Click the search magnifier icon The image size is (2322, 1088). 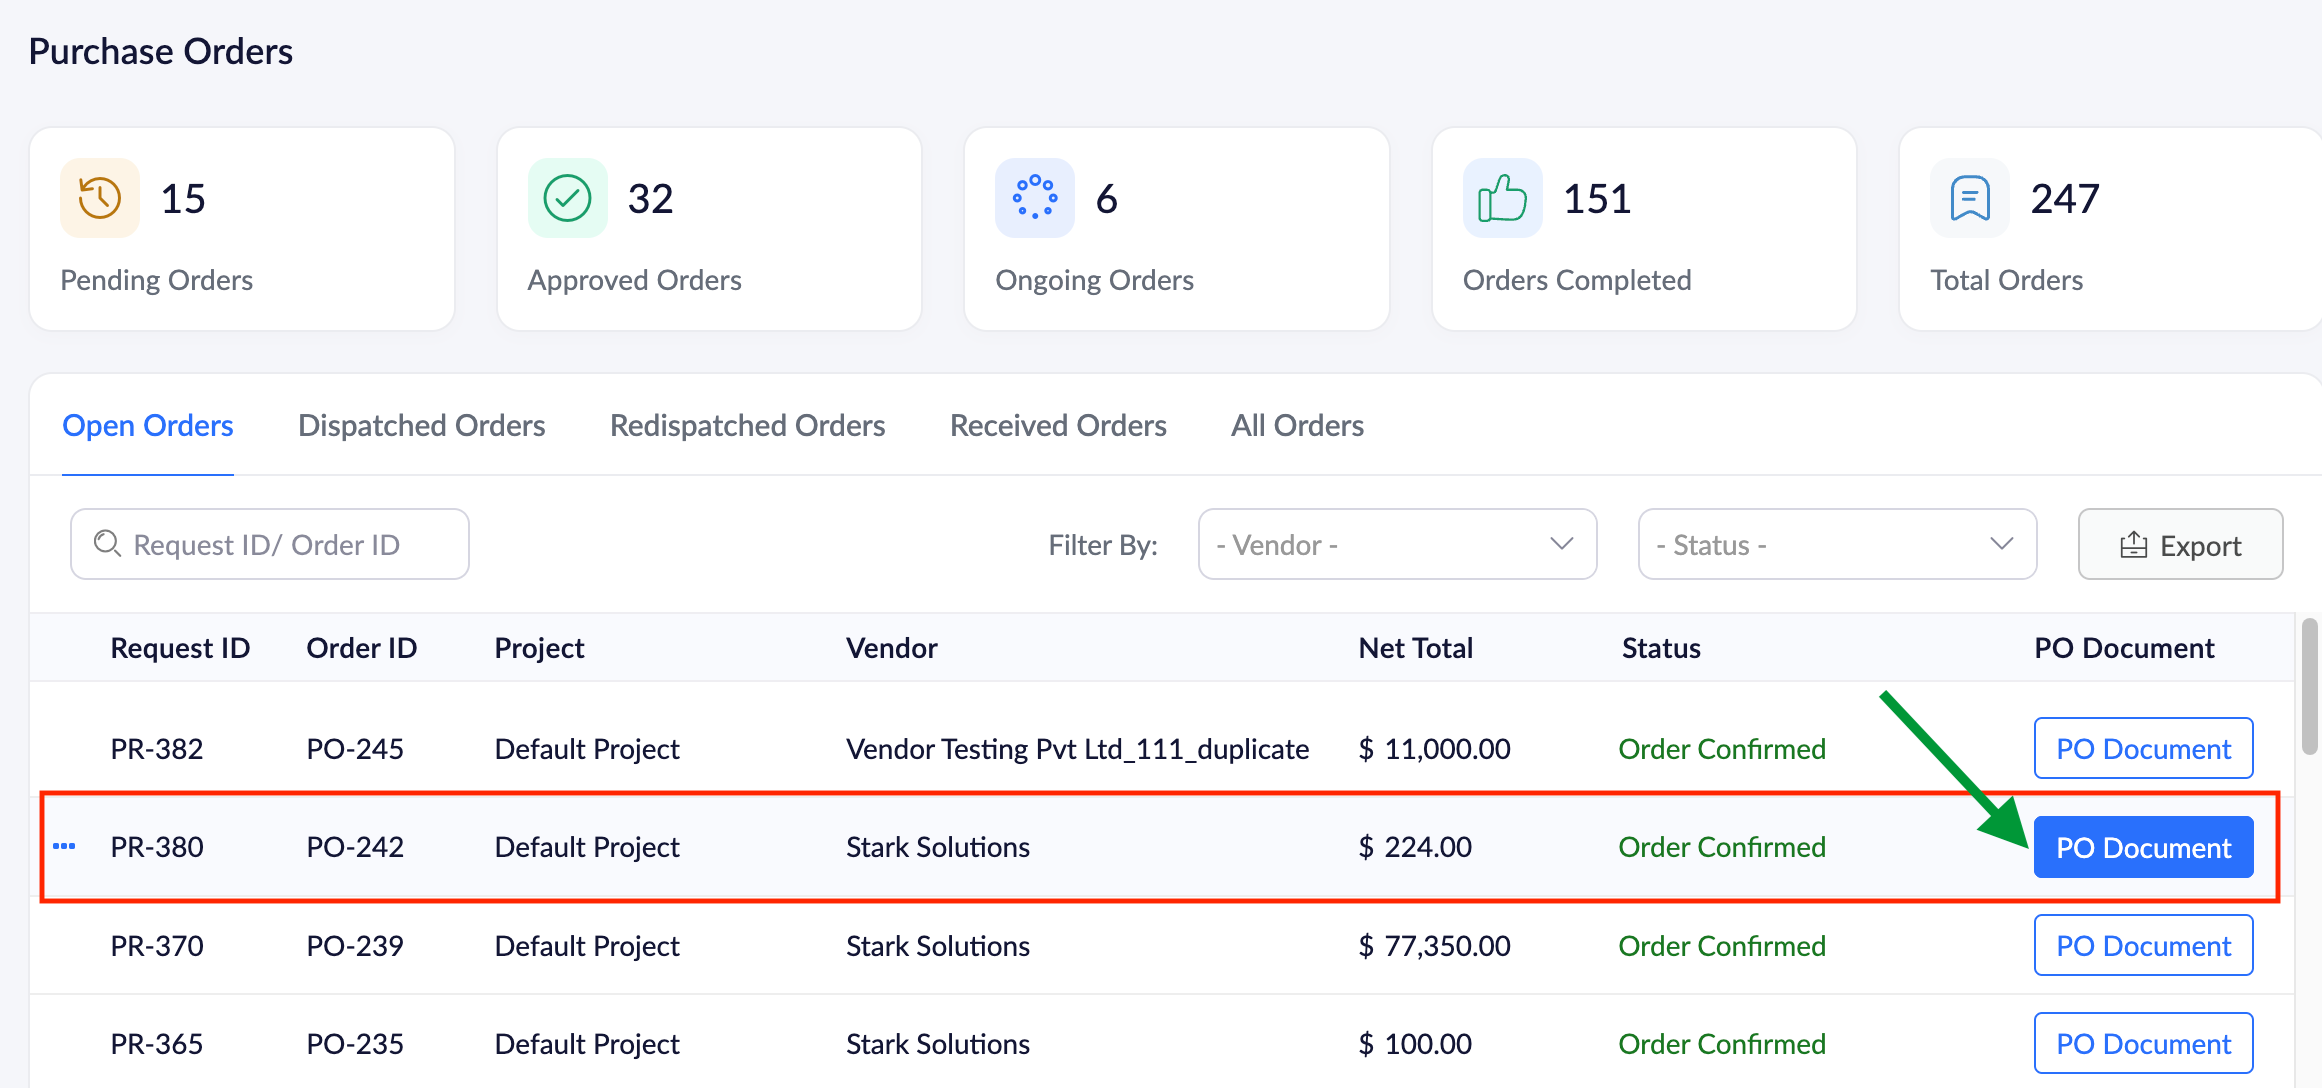coord(107,544)
